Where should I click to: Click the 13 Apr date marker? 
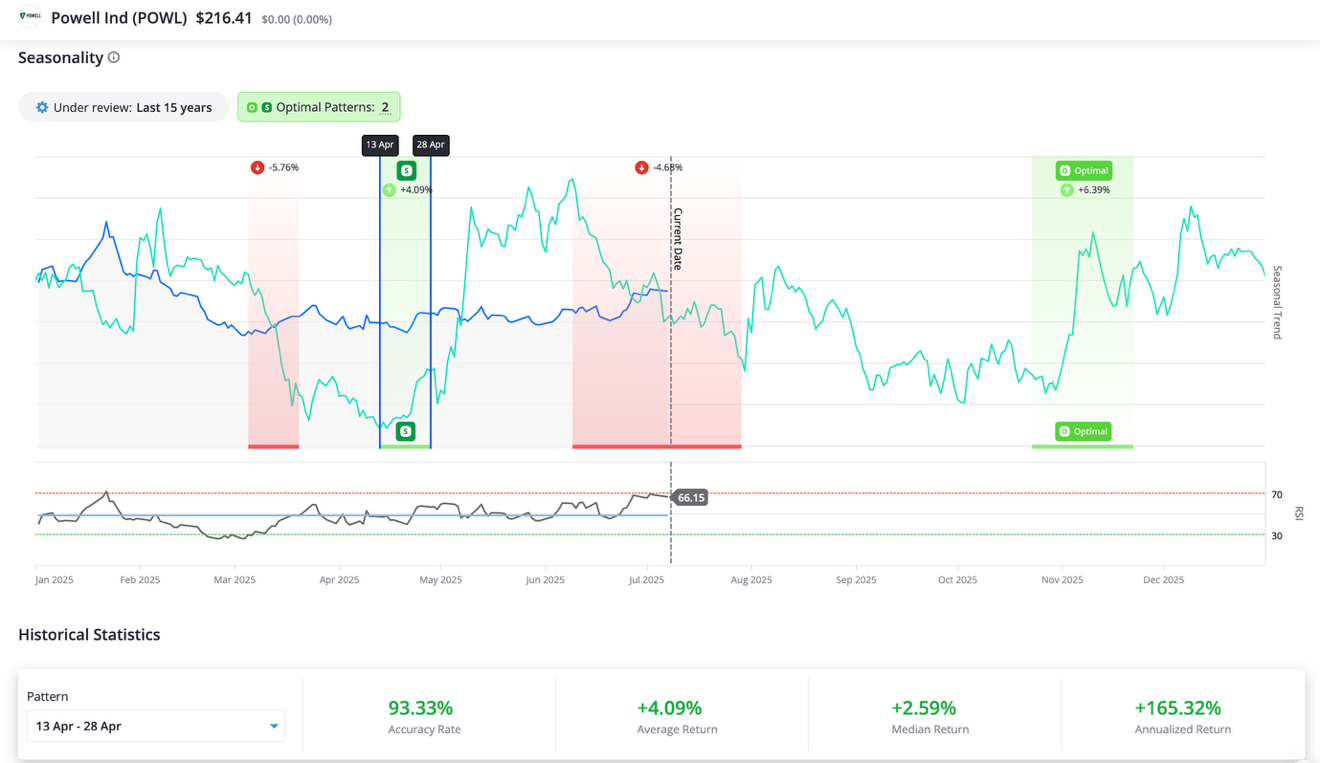click(380, 145)
